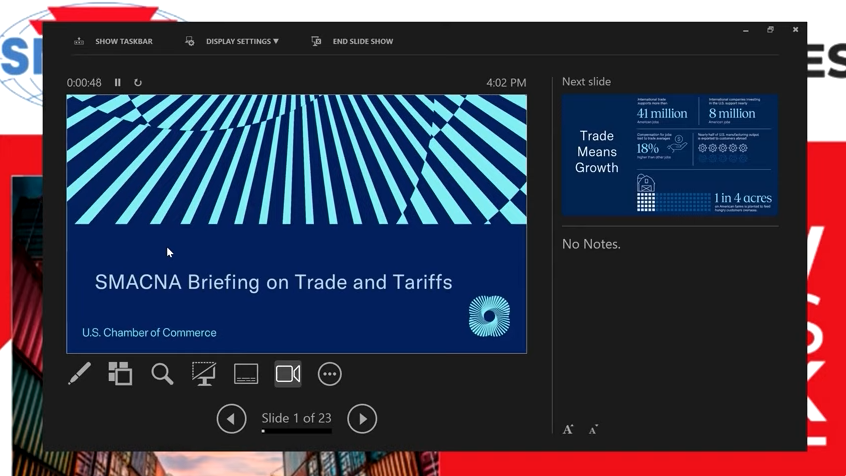
Task: Click the clock reading 4:02 PM
Action: (x=506, y=83)
